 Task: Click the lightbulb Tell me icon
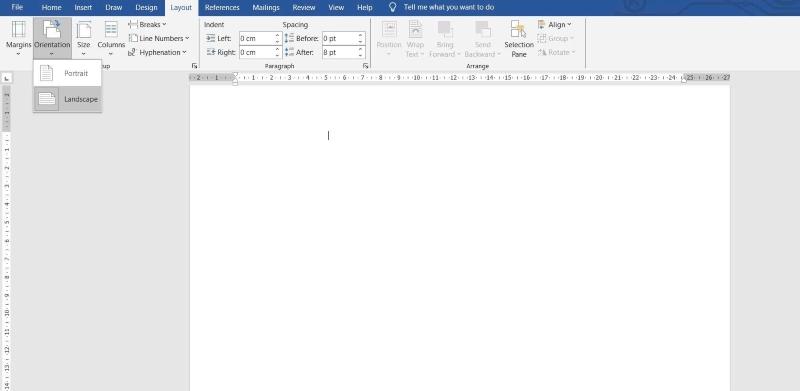392,7
